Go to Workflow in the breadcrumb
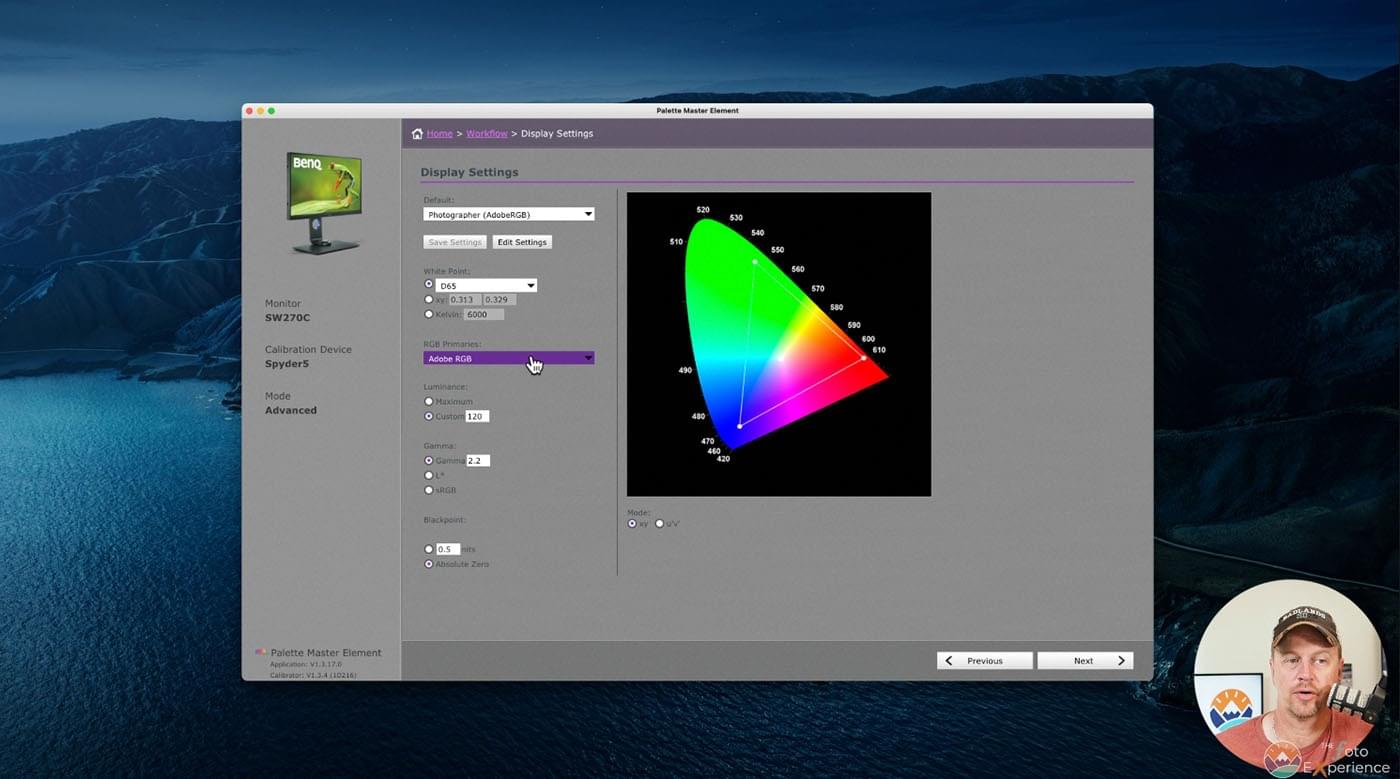 (x=486, y=134)
